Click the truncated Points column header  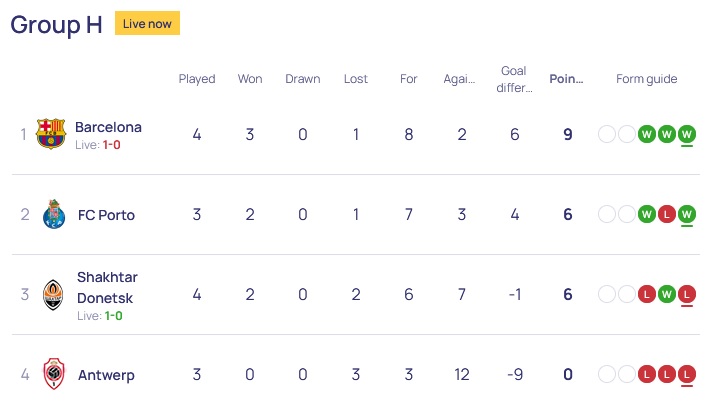[x=566, y=79]
